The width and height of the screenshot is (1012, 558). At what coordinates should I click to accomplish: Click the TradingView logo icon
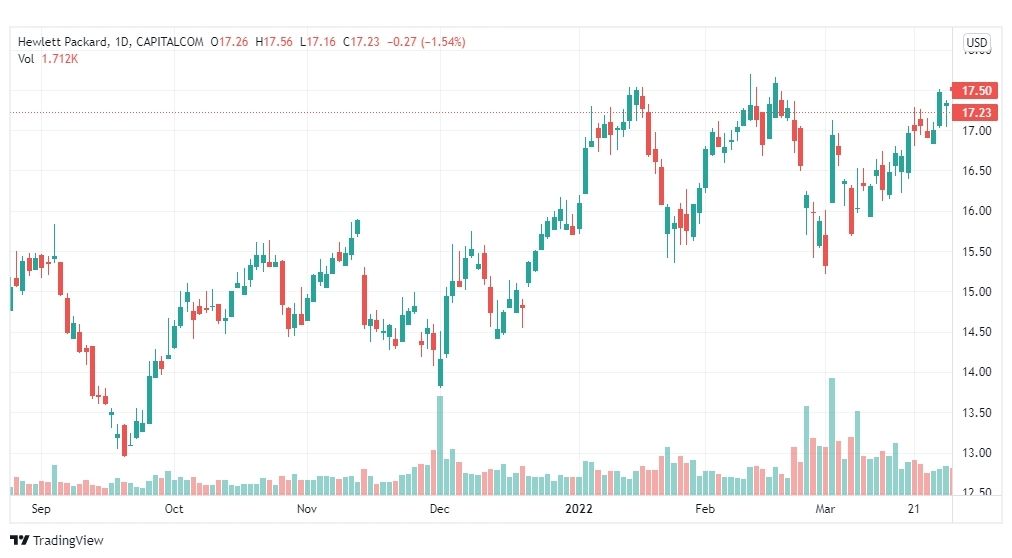point(19,541)
